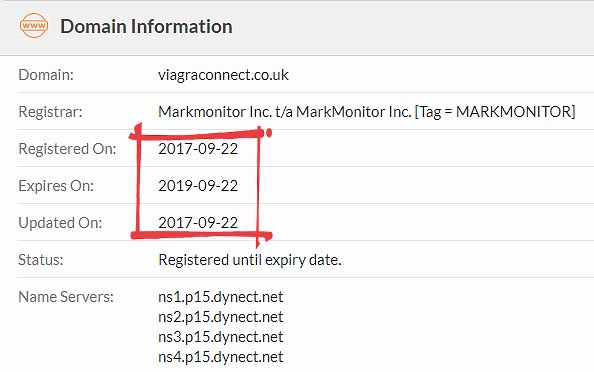Click the Registered until expiry date text
This screenshot has width=594, height=372.
(x=250, y=260)
